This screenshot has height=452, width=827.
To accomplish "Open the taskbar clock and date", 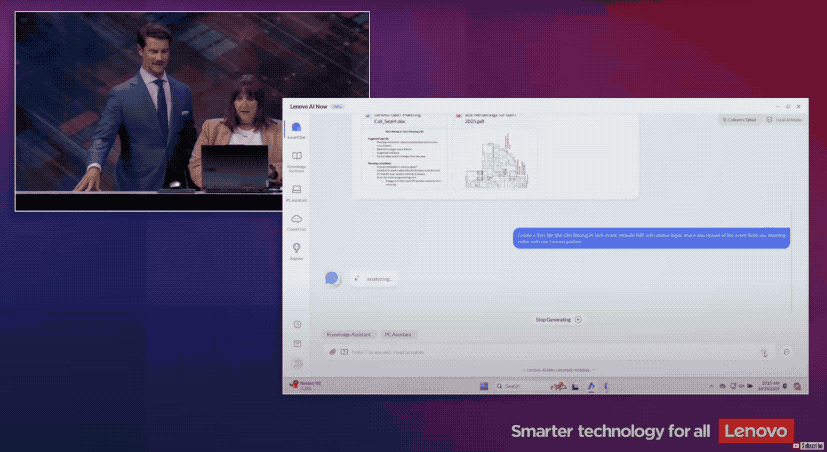I will click(x=769, y=386).
